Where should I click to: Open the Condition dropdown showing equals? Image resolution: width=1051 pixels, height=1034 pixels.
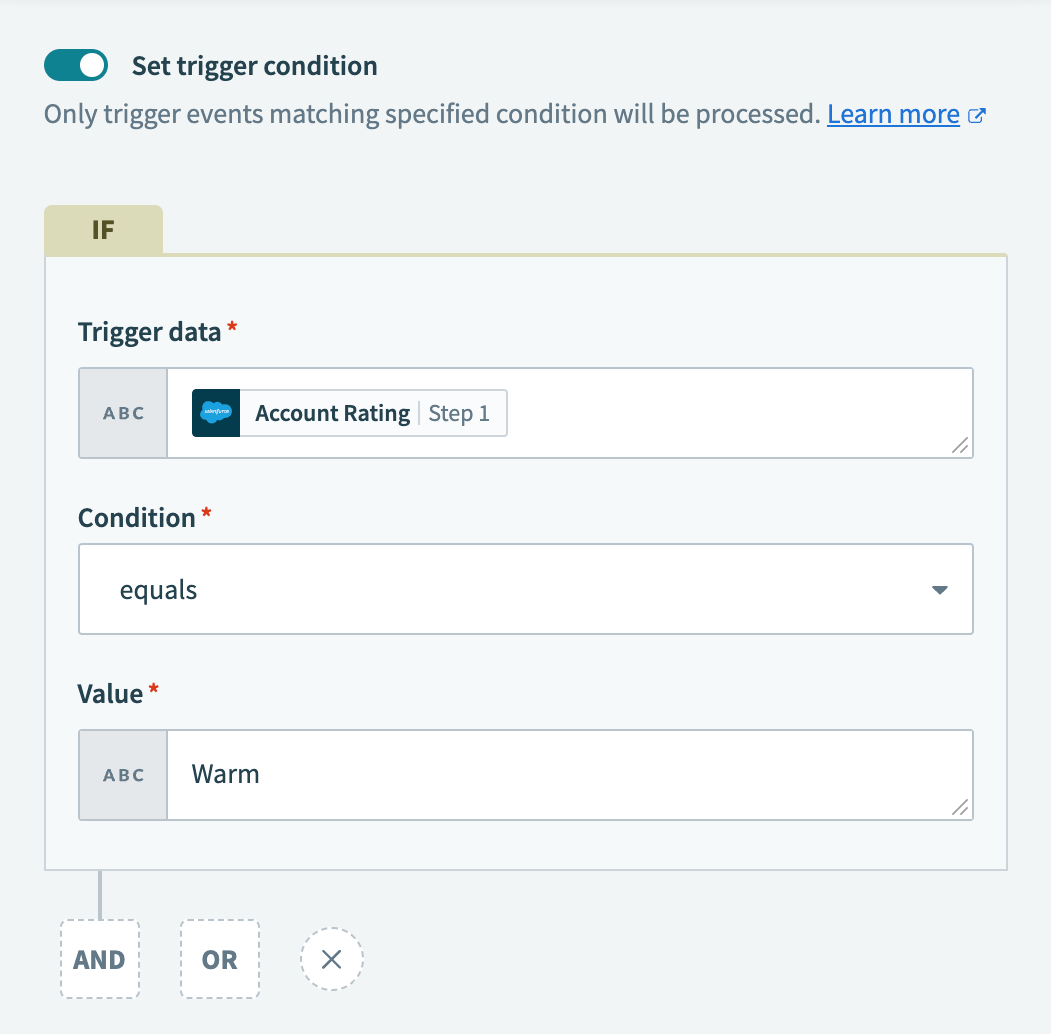pos(526,589)
